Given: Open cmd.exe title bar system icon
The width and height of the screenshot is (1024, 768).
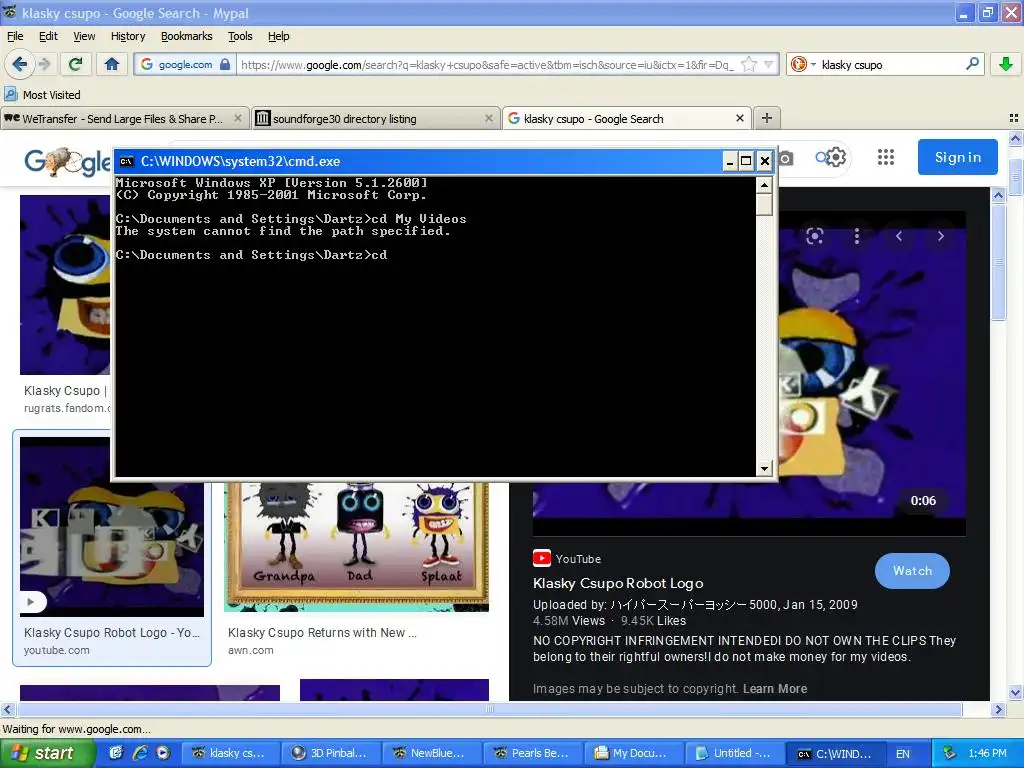Looking at the screenshot, I should pos(127,161).
